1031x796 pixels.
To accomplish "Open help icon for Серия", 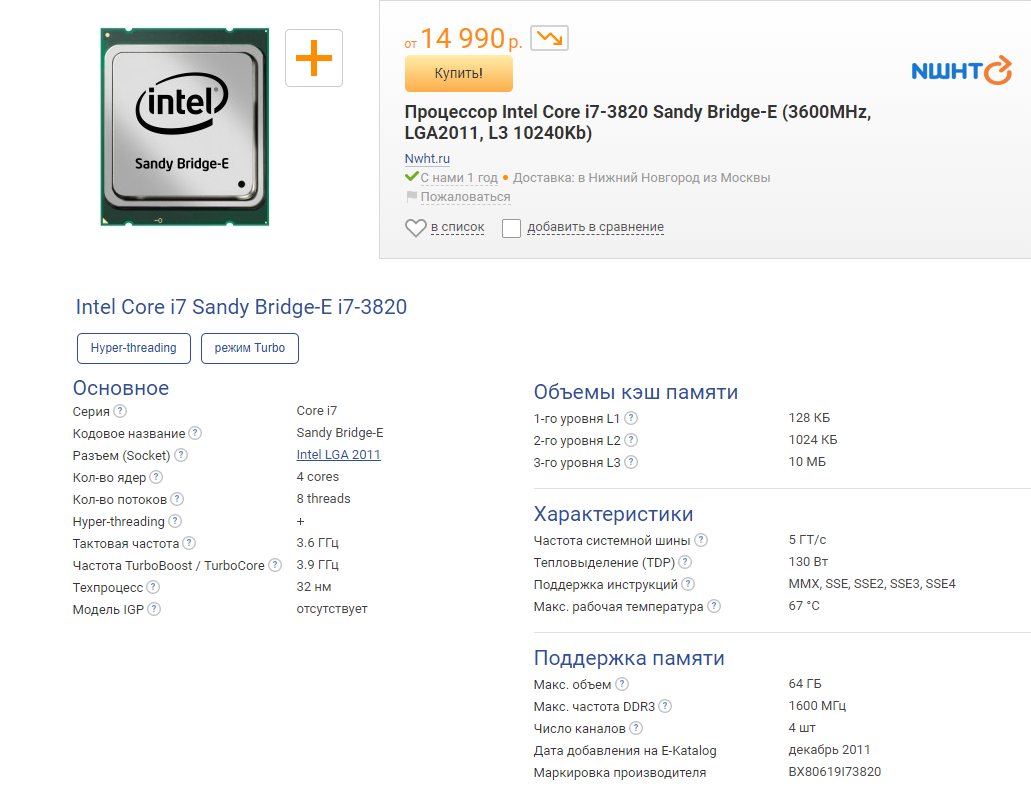I will [120, 411].
